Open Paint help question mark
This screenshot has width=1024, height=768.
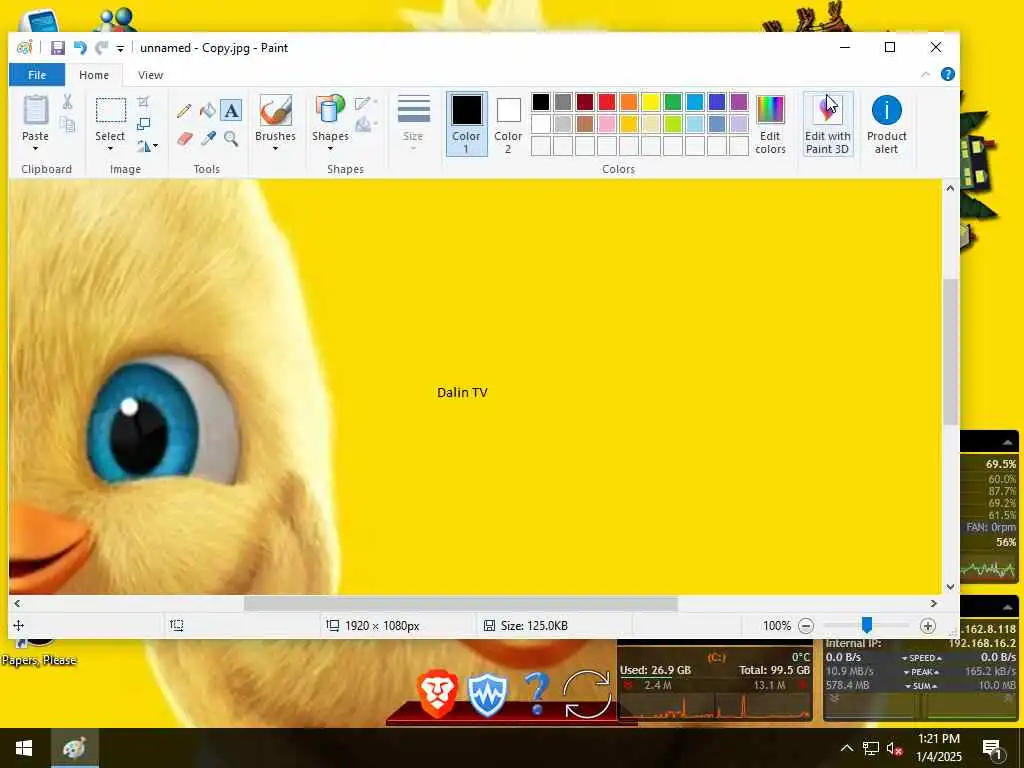[x=948, y=74]
